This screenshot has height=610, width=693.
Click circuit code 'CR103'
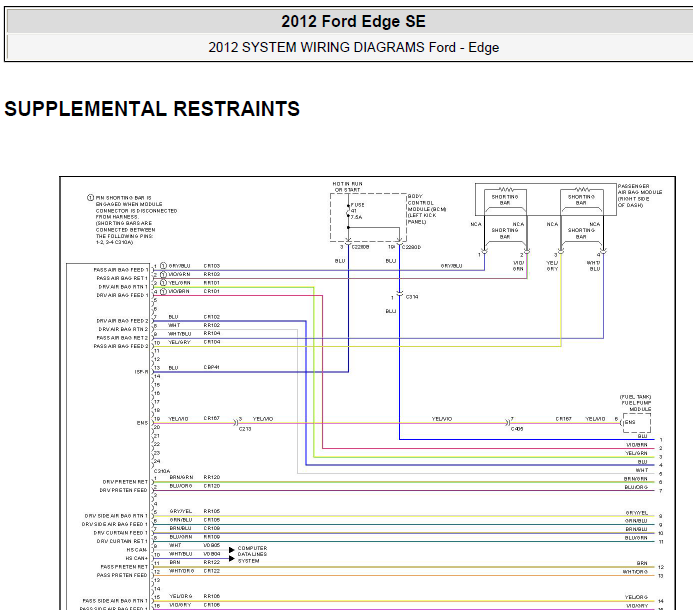pos(212,266)
